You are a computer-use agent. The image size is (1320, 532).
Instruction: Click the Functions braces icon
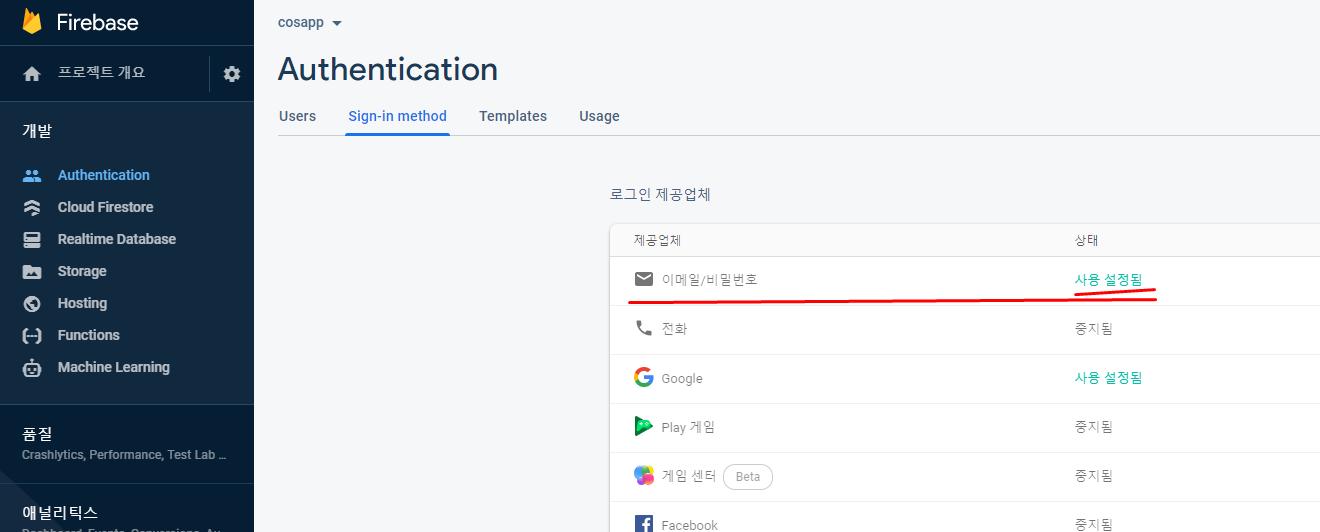click(x=32, y=335)
